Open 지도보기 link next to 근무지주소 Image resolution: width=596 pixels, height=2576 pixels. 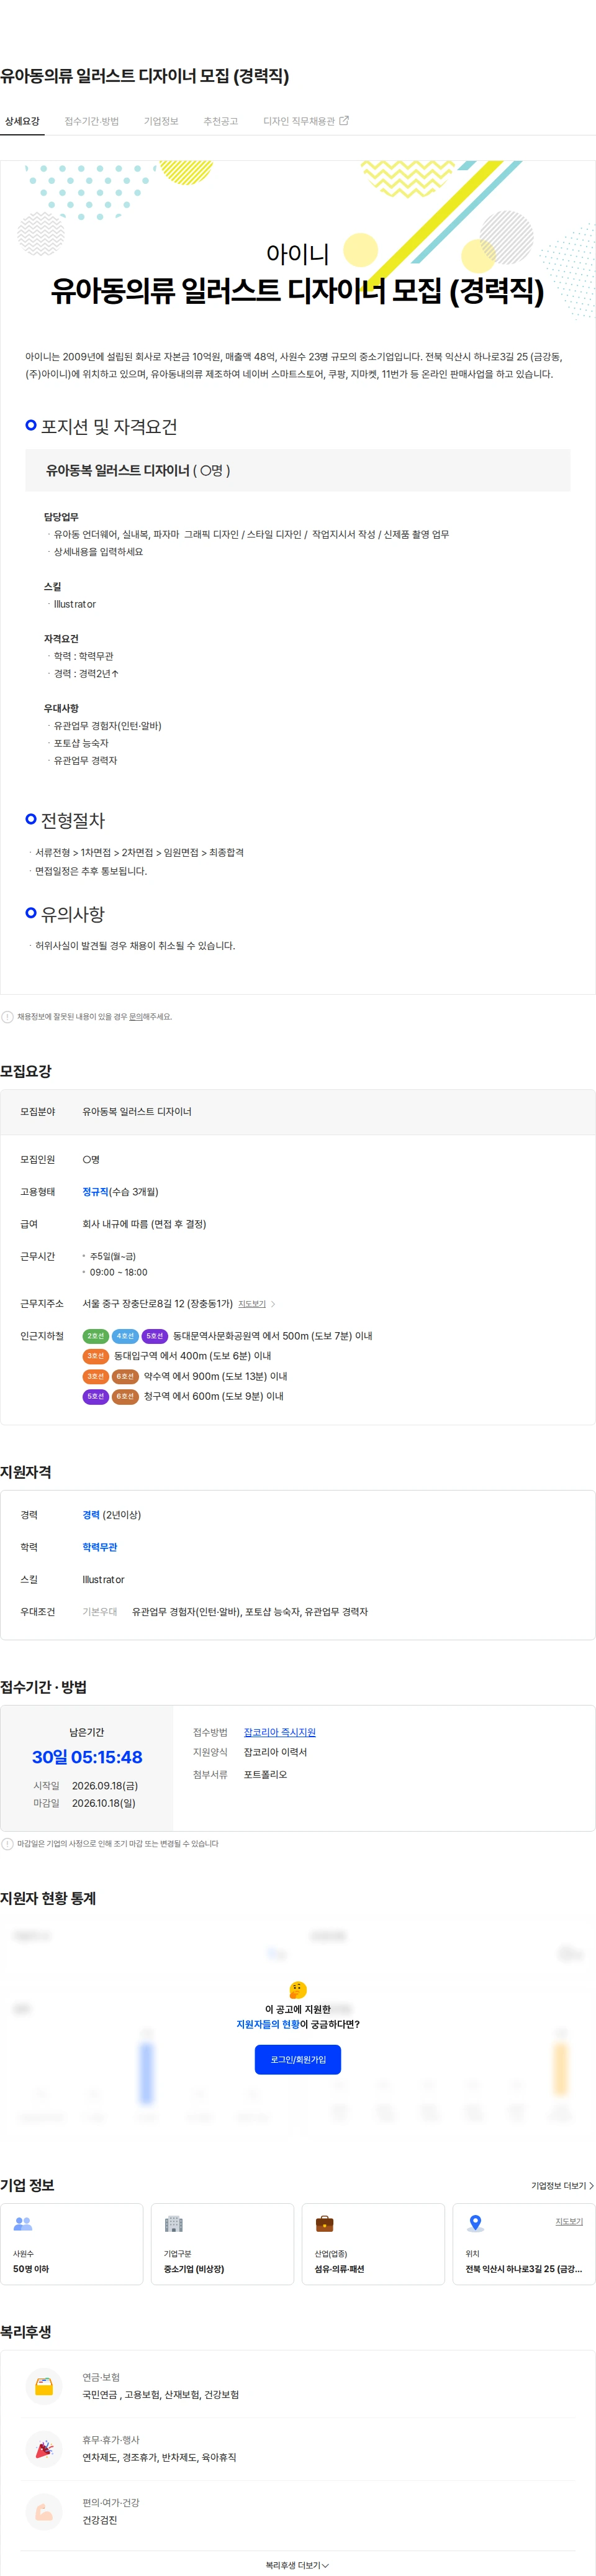[x=252, y=1304]
